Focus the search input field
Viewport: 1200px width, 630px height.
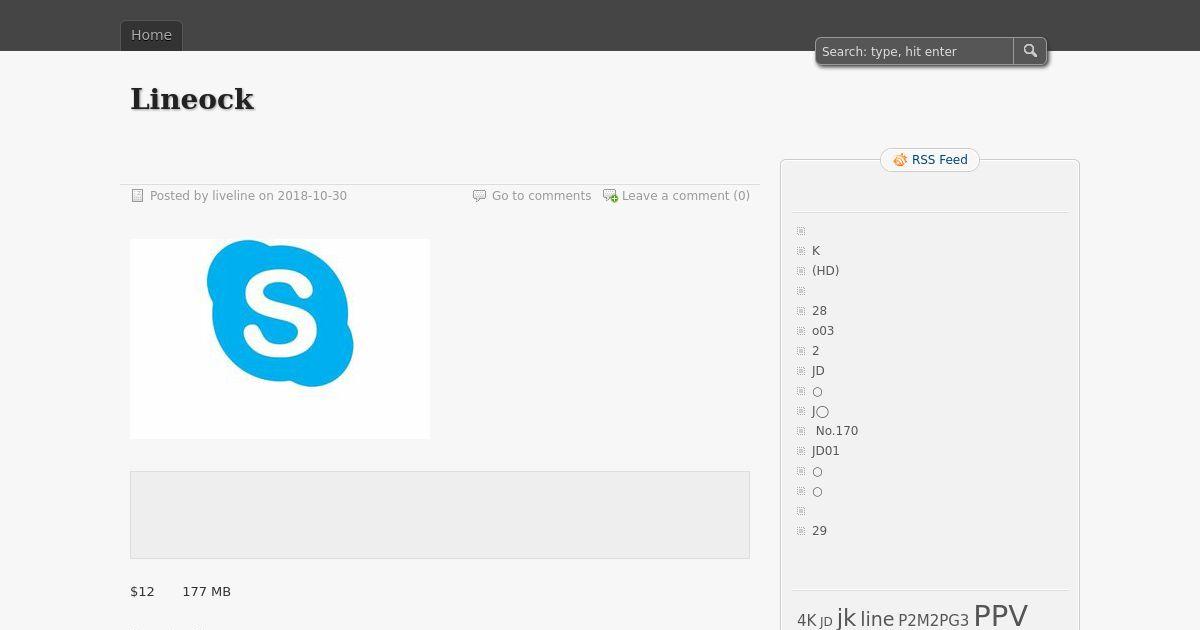(x=915, y=51)
